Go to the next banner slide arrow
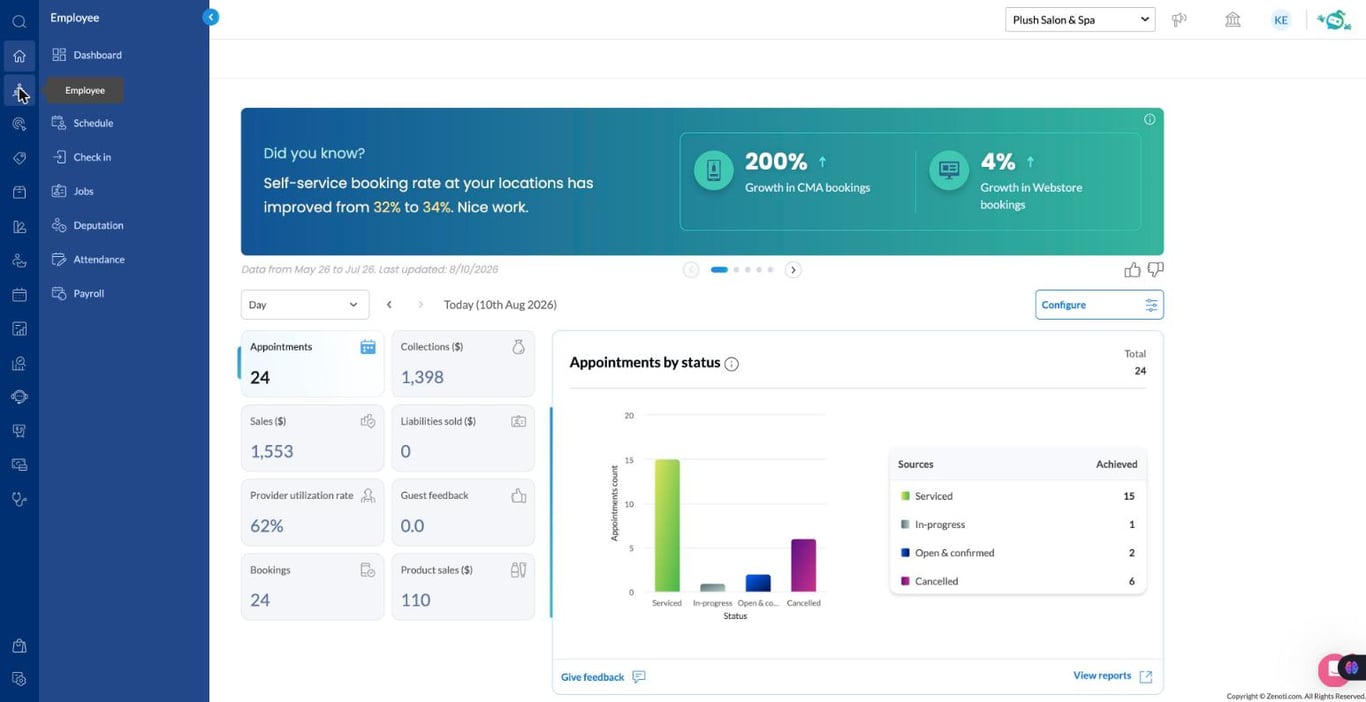The width and height of the screenshot is (1366, 702). coord(793,270)
